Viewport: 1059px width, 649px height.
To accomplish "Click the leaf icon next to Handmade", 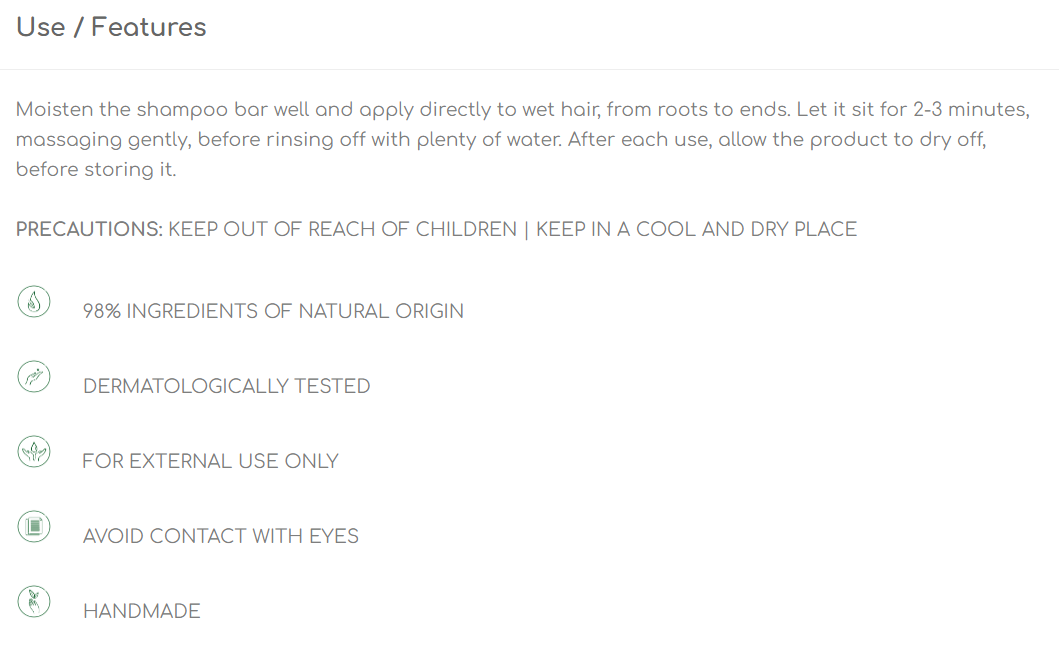I will tap(34, 602).
